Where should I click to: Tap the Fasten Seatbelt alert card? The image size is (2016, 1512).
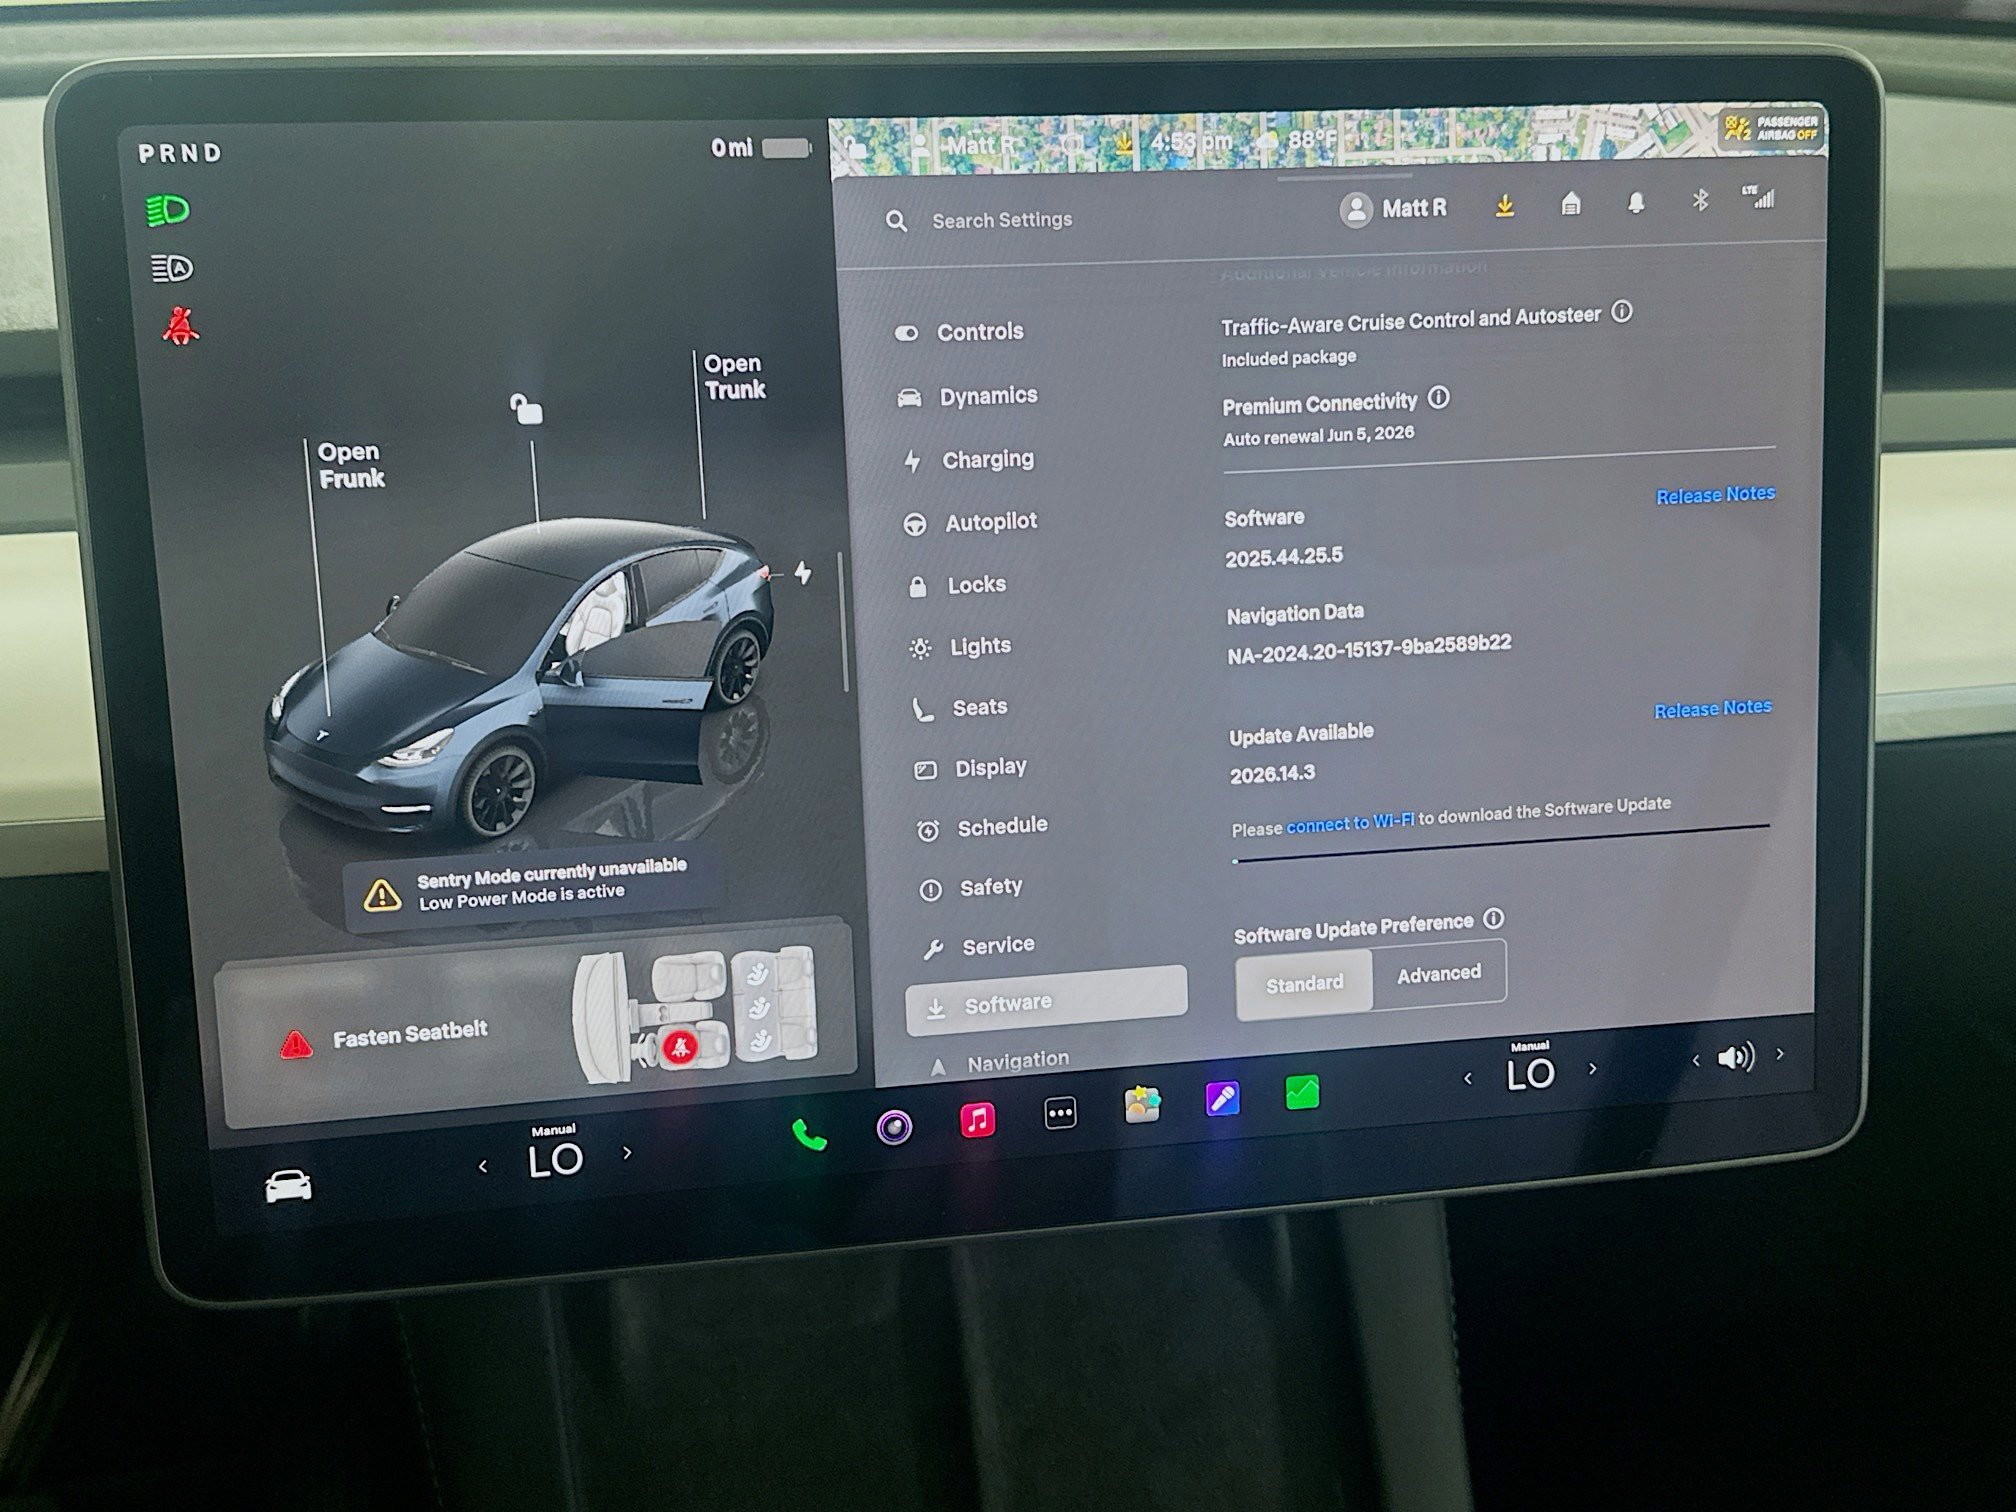(536, 1022)
